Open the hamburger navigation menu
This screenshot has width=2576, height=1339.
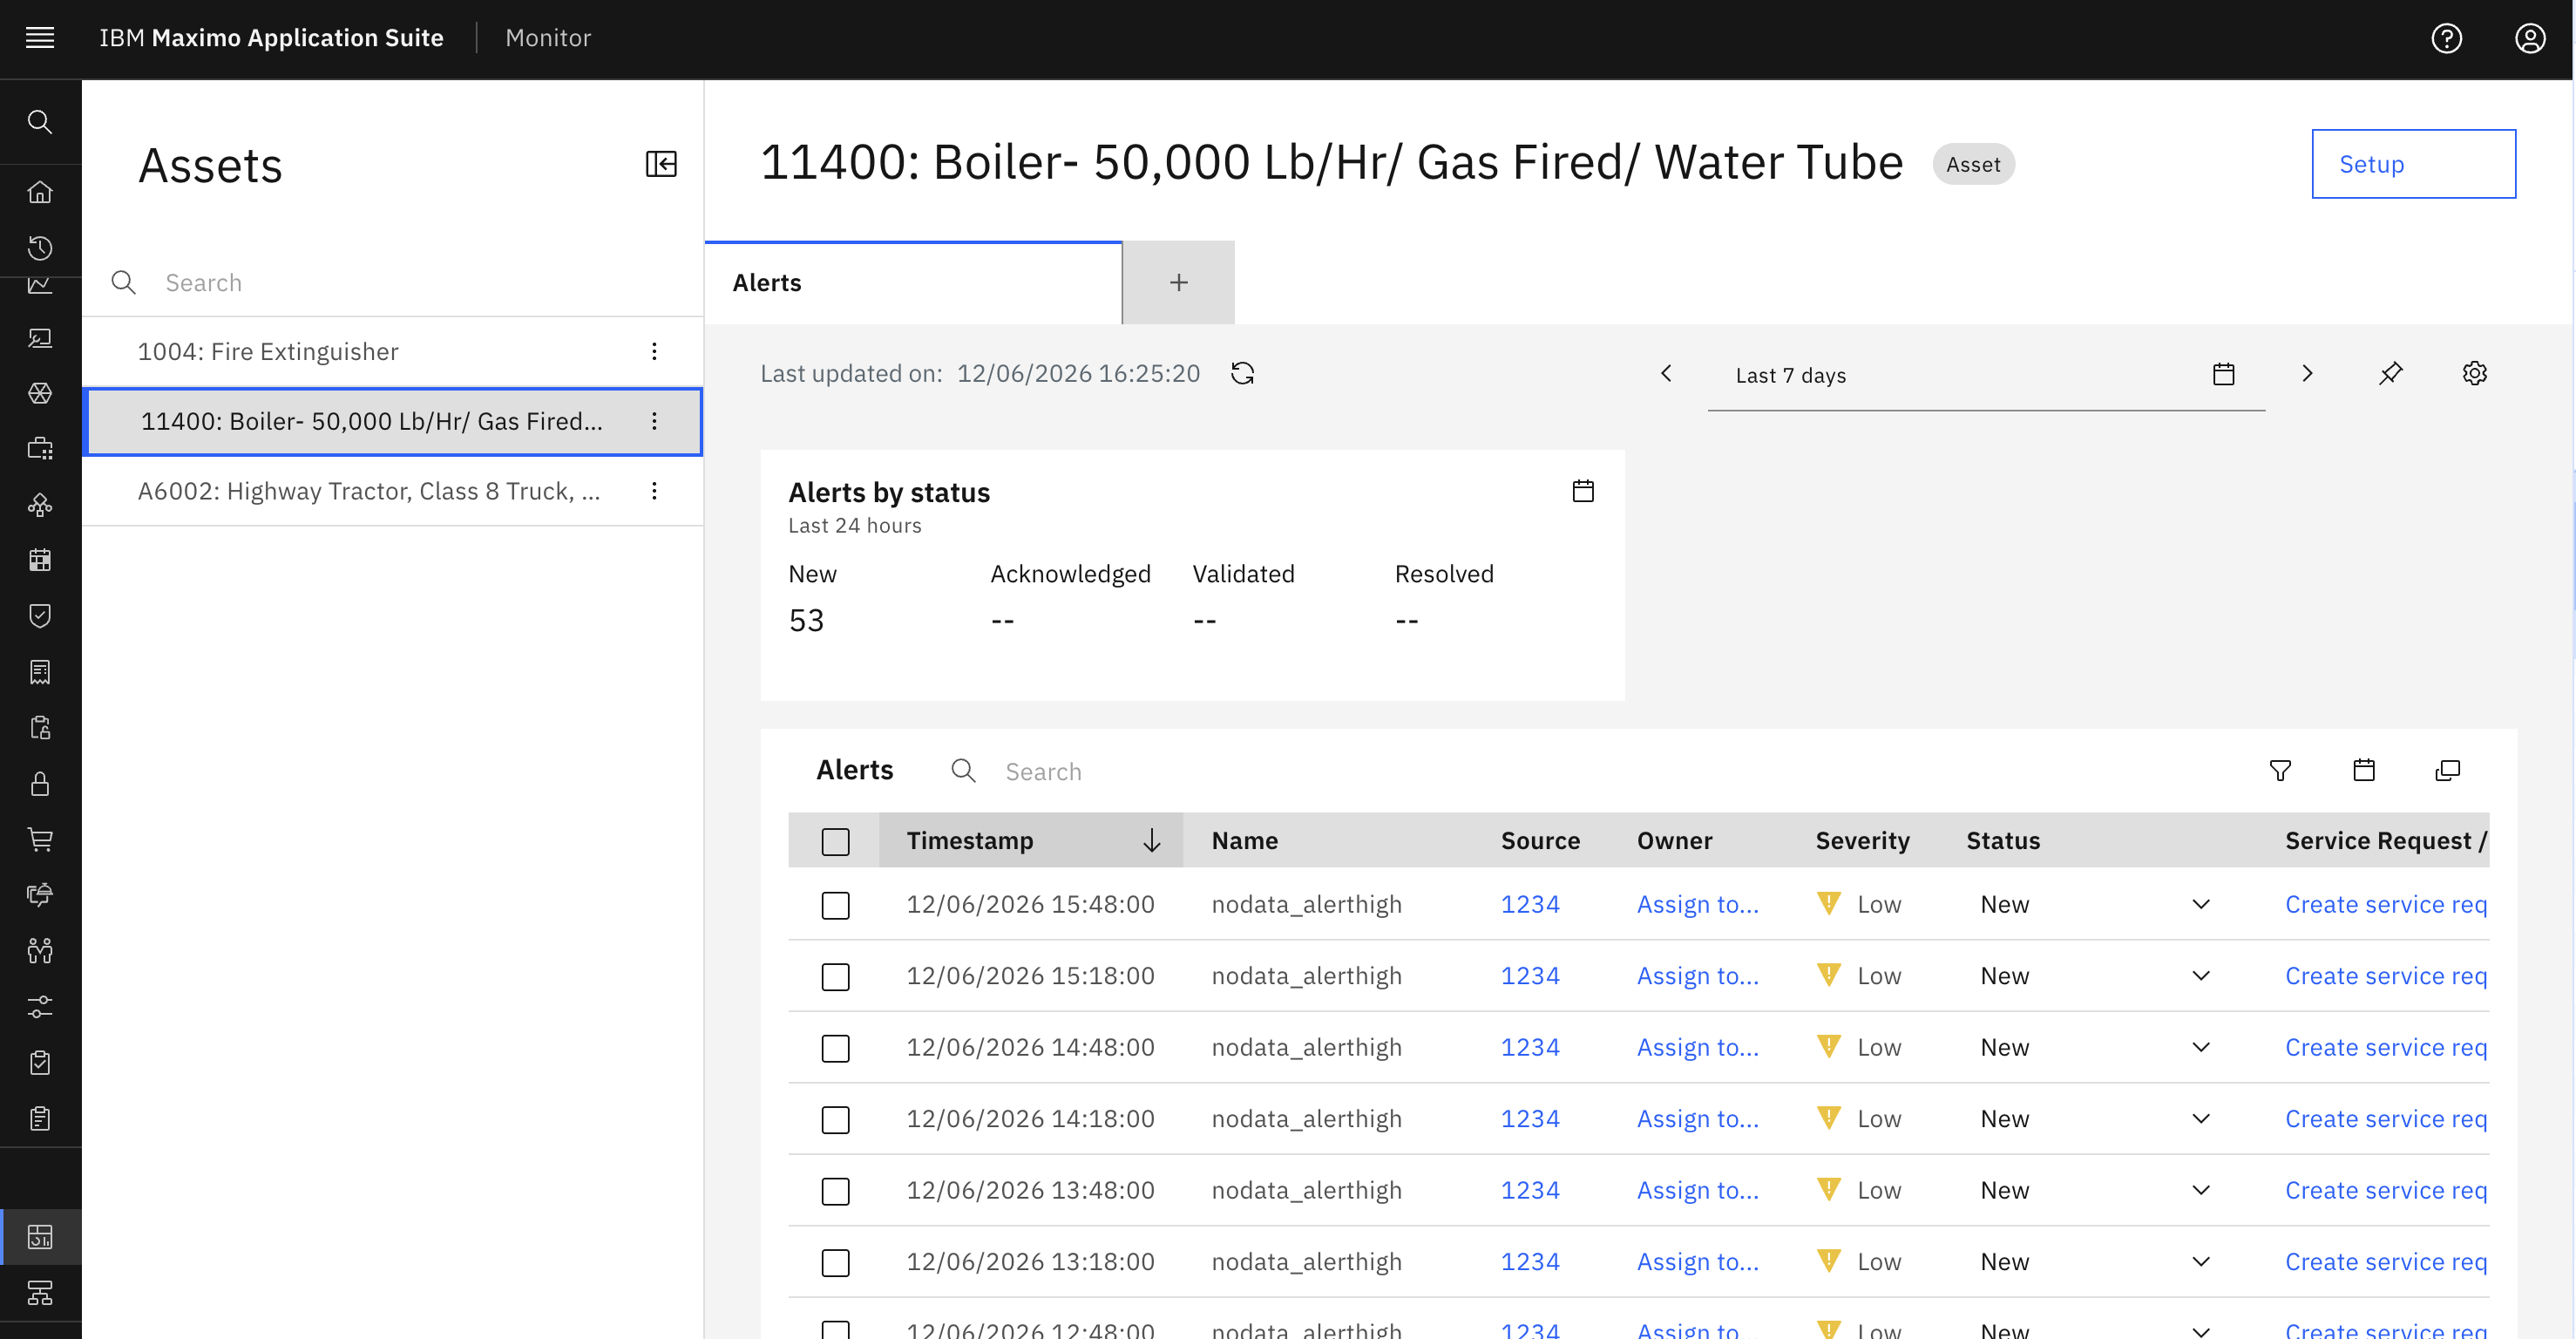coord(40,38)
